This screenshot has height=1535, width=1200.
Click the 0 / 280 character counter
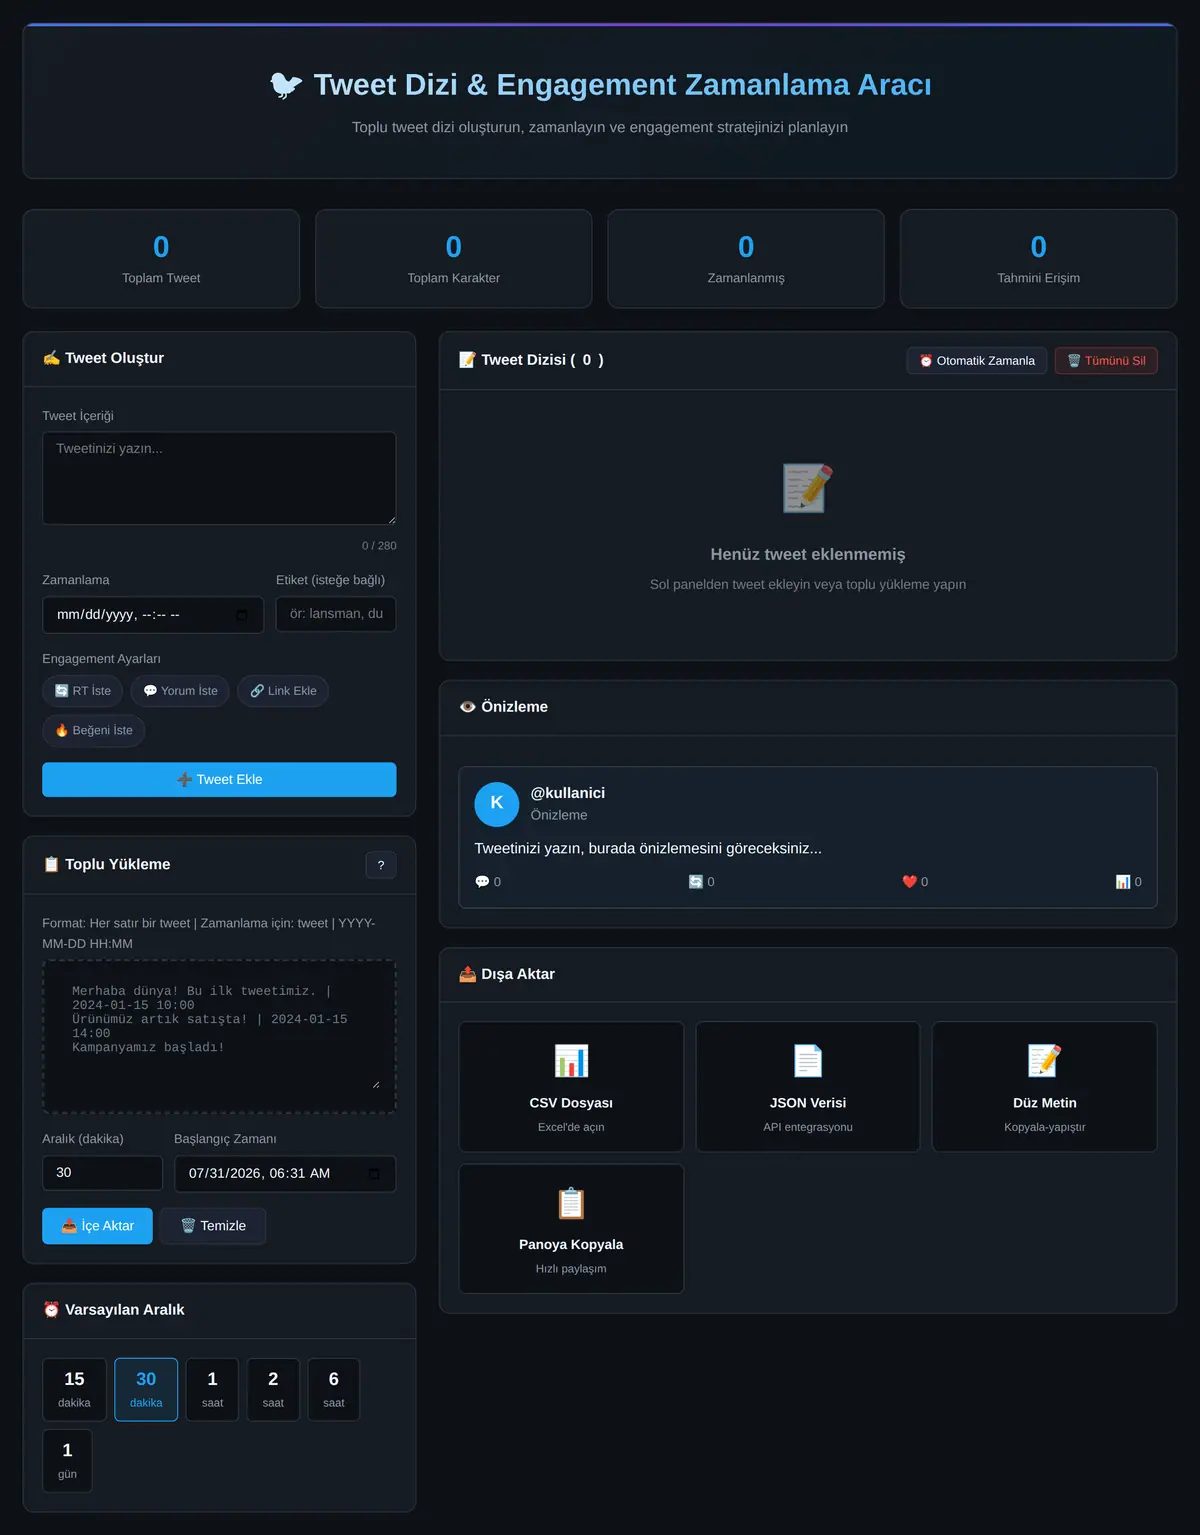pos(379,546)
